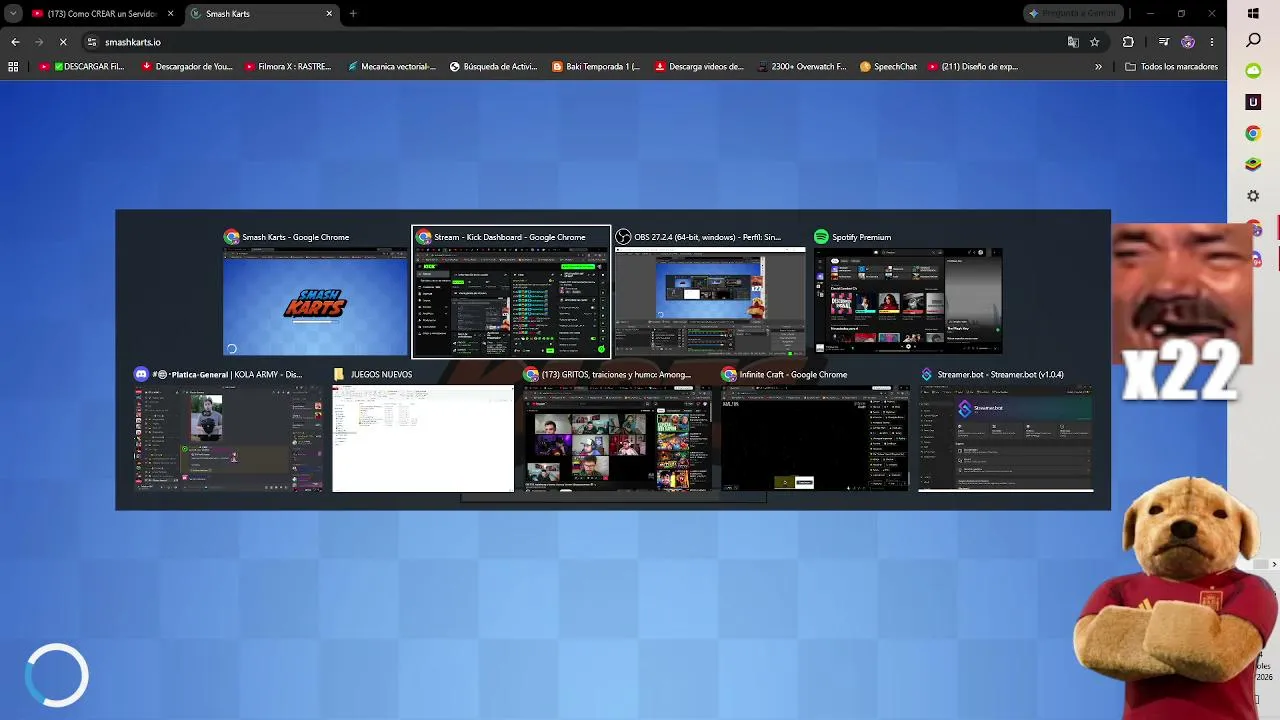
Task: Switch to the OBS 27.2.4 window thumbnail
Action: (710, 292)
